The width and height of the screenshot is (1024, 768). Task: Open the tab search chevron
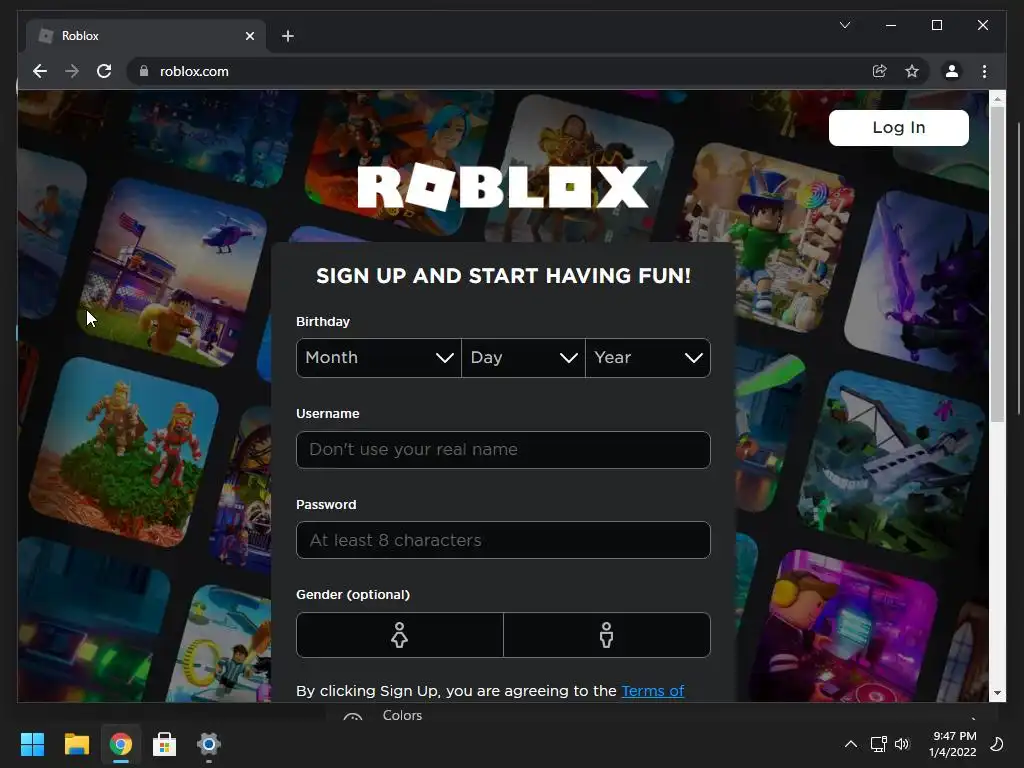coord(845,25)
